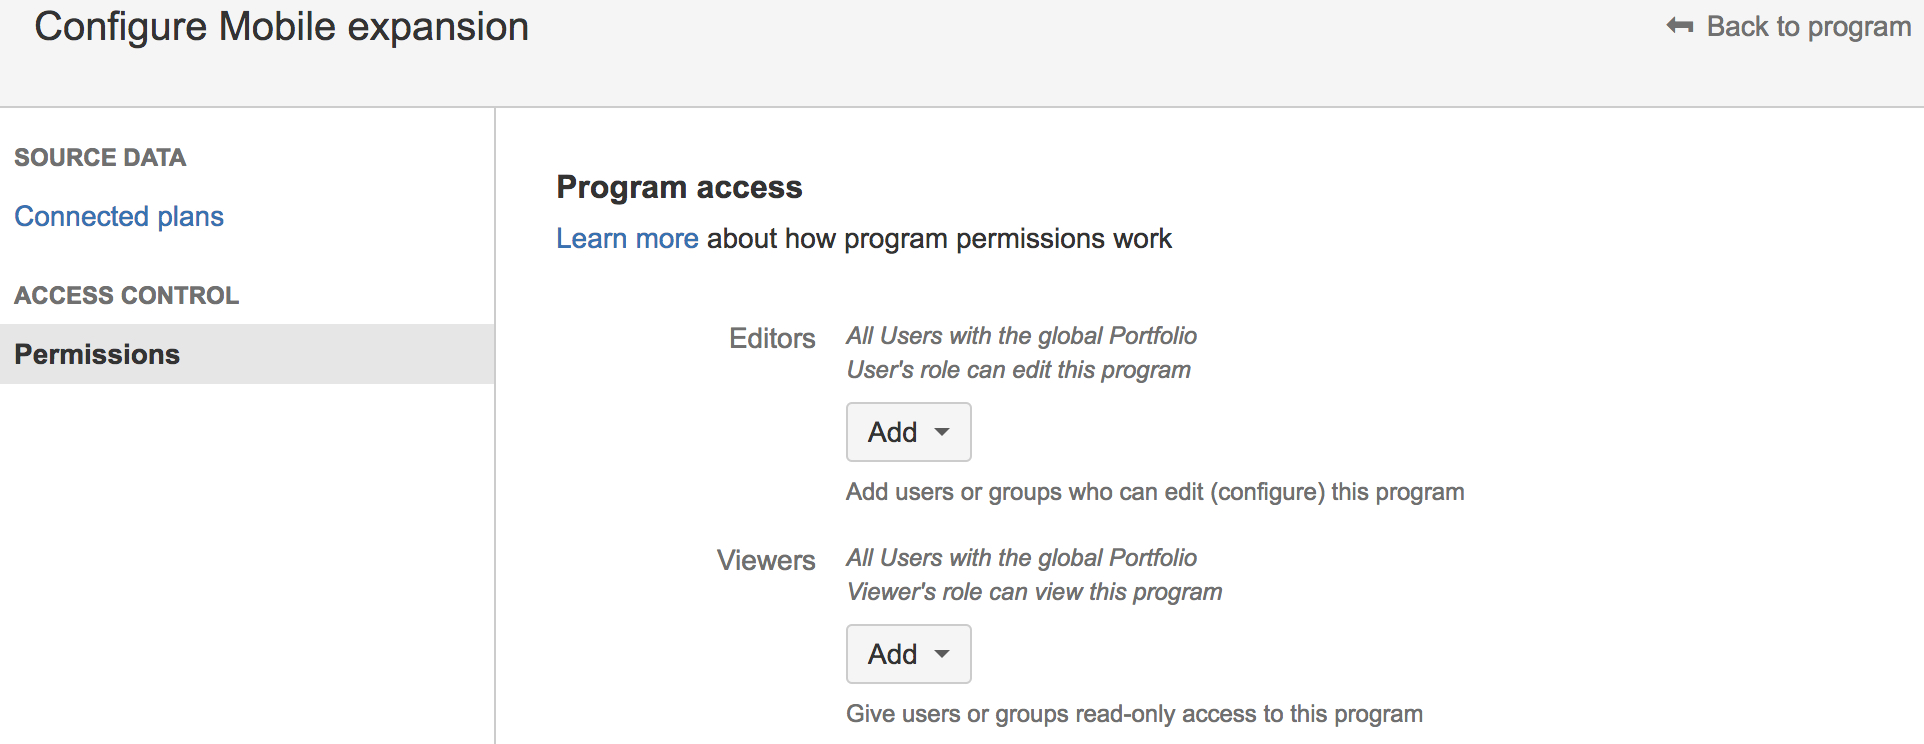Open the Add dropdown for Viewers
This screenshot has width=1924, height=744.
(908, 654)
